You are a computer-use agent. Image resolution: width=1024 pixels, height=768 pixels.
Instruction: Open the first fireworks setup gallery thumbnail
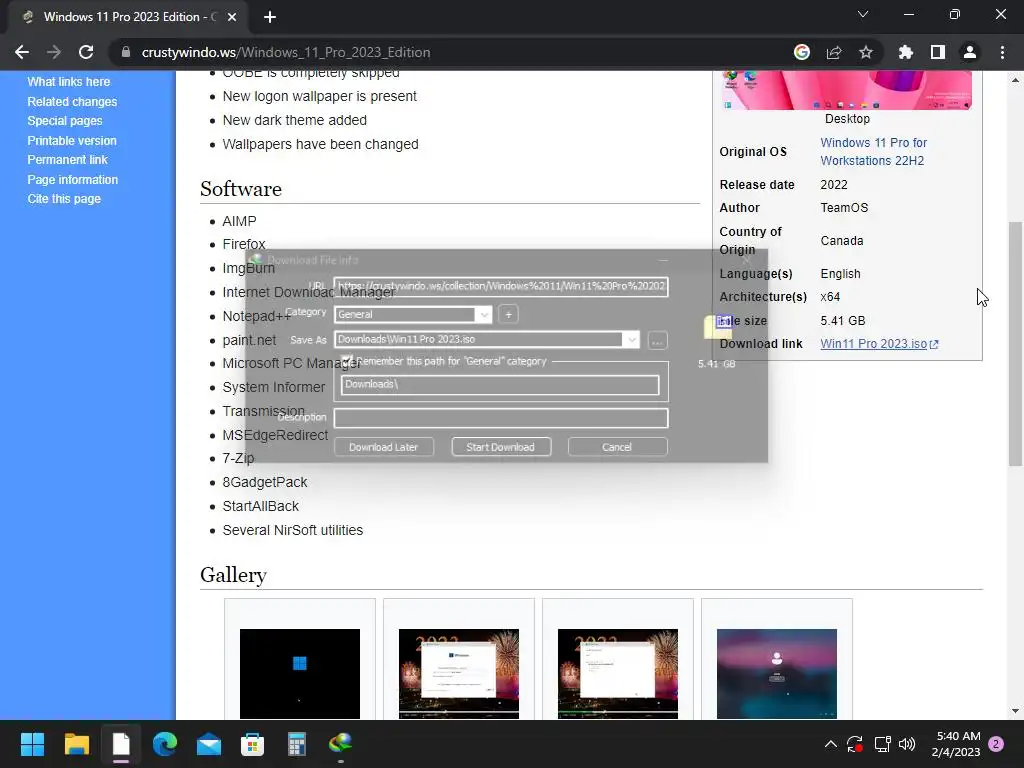pyautogui.click(x=458, y=674)
